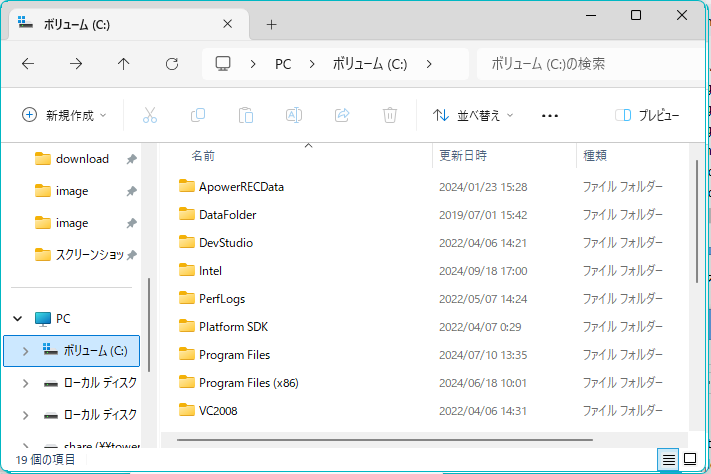Image resolution: width=711 pixels, height=474 pixels.
Task: Click the Copy icon in toolbar
Action: tap(198, 115)
